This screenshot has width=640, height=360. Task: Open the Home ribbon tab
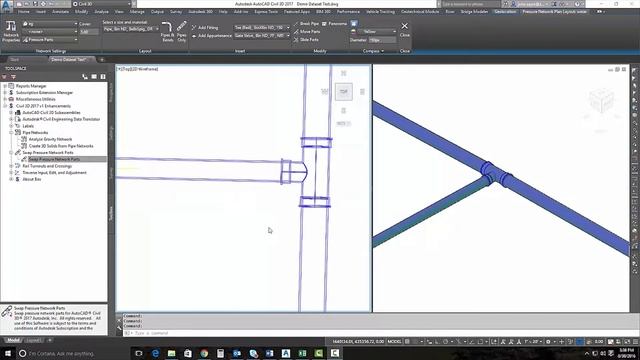pos(24,12)
